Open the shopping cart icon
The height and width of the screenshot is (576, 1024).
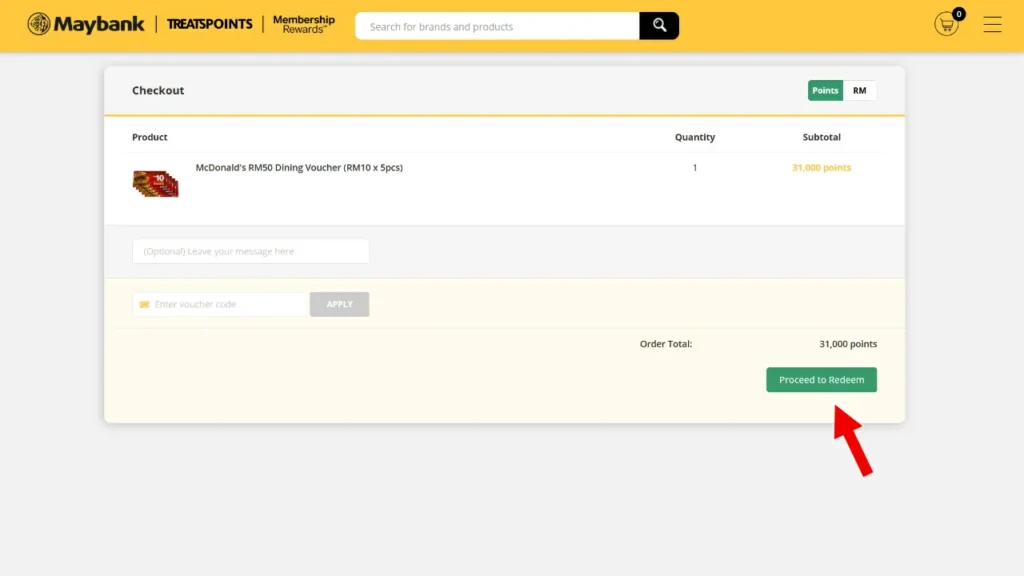(946, 25)
